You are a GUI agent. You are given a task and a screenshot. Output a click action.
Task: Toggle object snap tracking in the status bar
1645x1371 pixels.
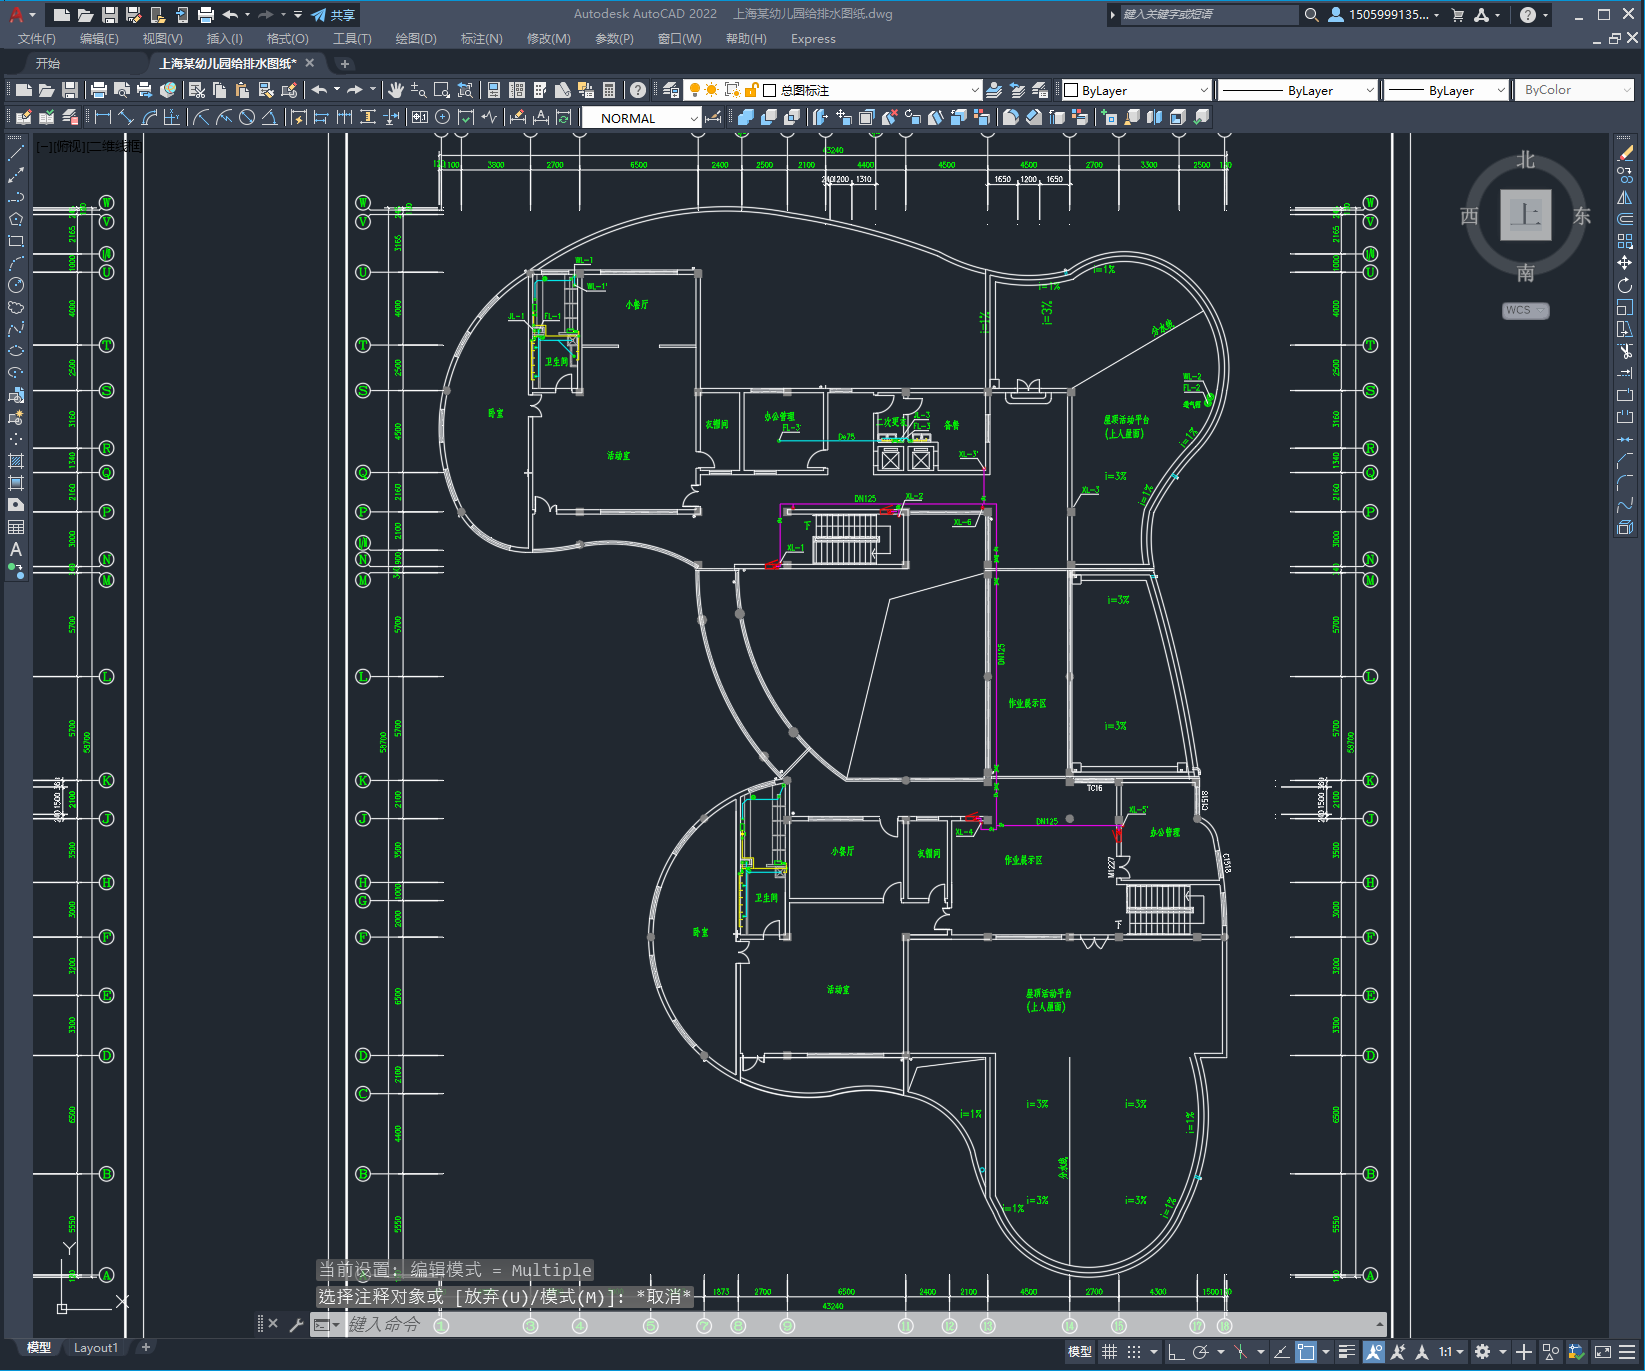[1281, 1352]
